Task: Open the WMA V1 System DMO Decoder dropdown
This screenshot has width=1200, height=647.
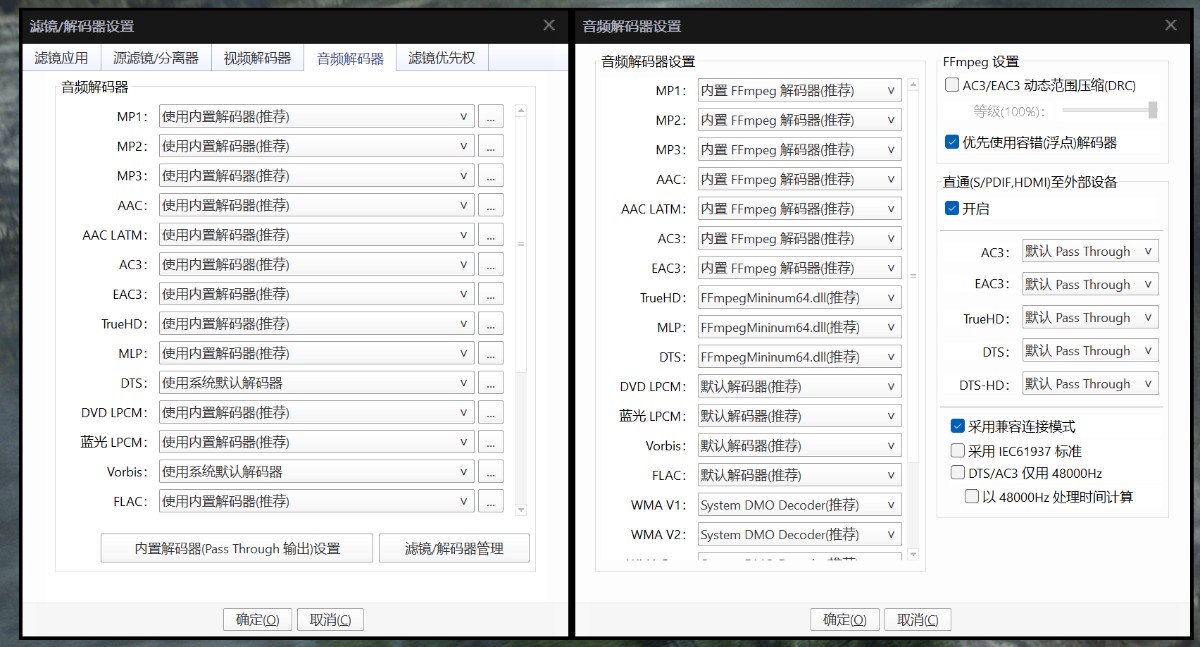Action: (x=799, y=505)
